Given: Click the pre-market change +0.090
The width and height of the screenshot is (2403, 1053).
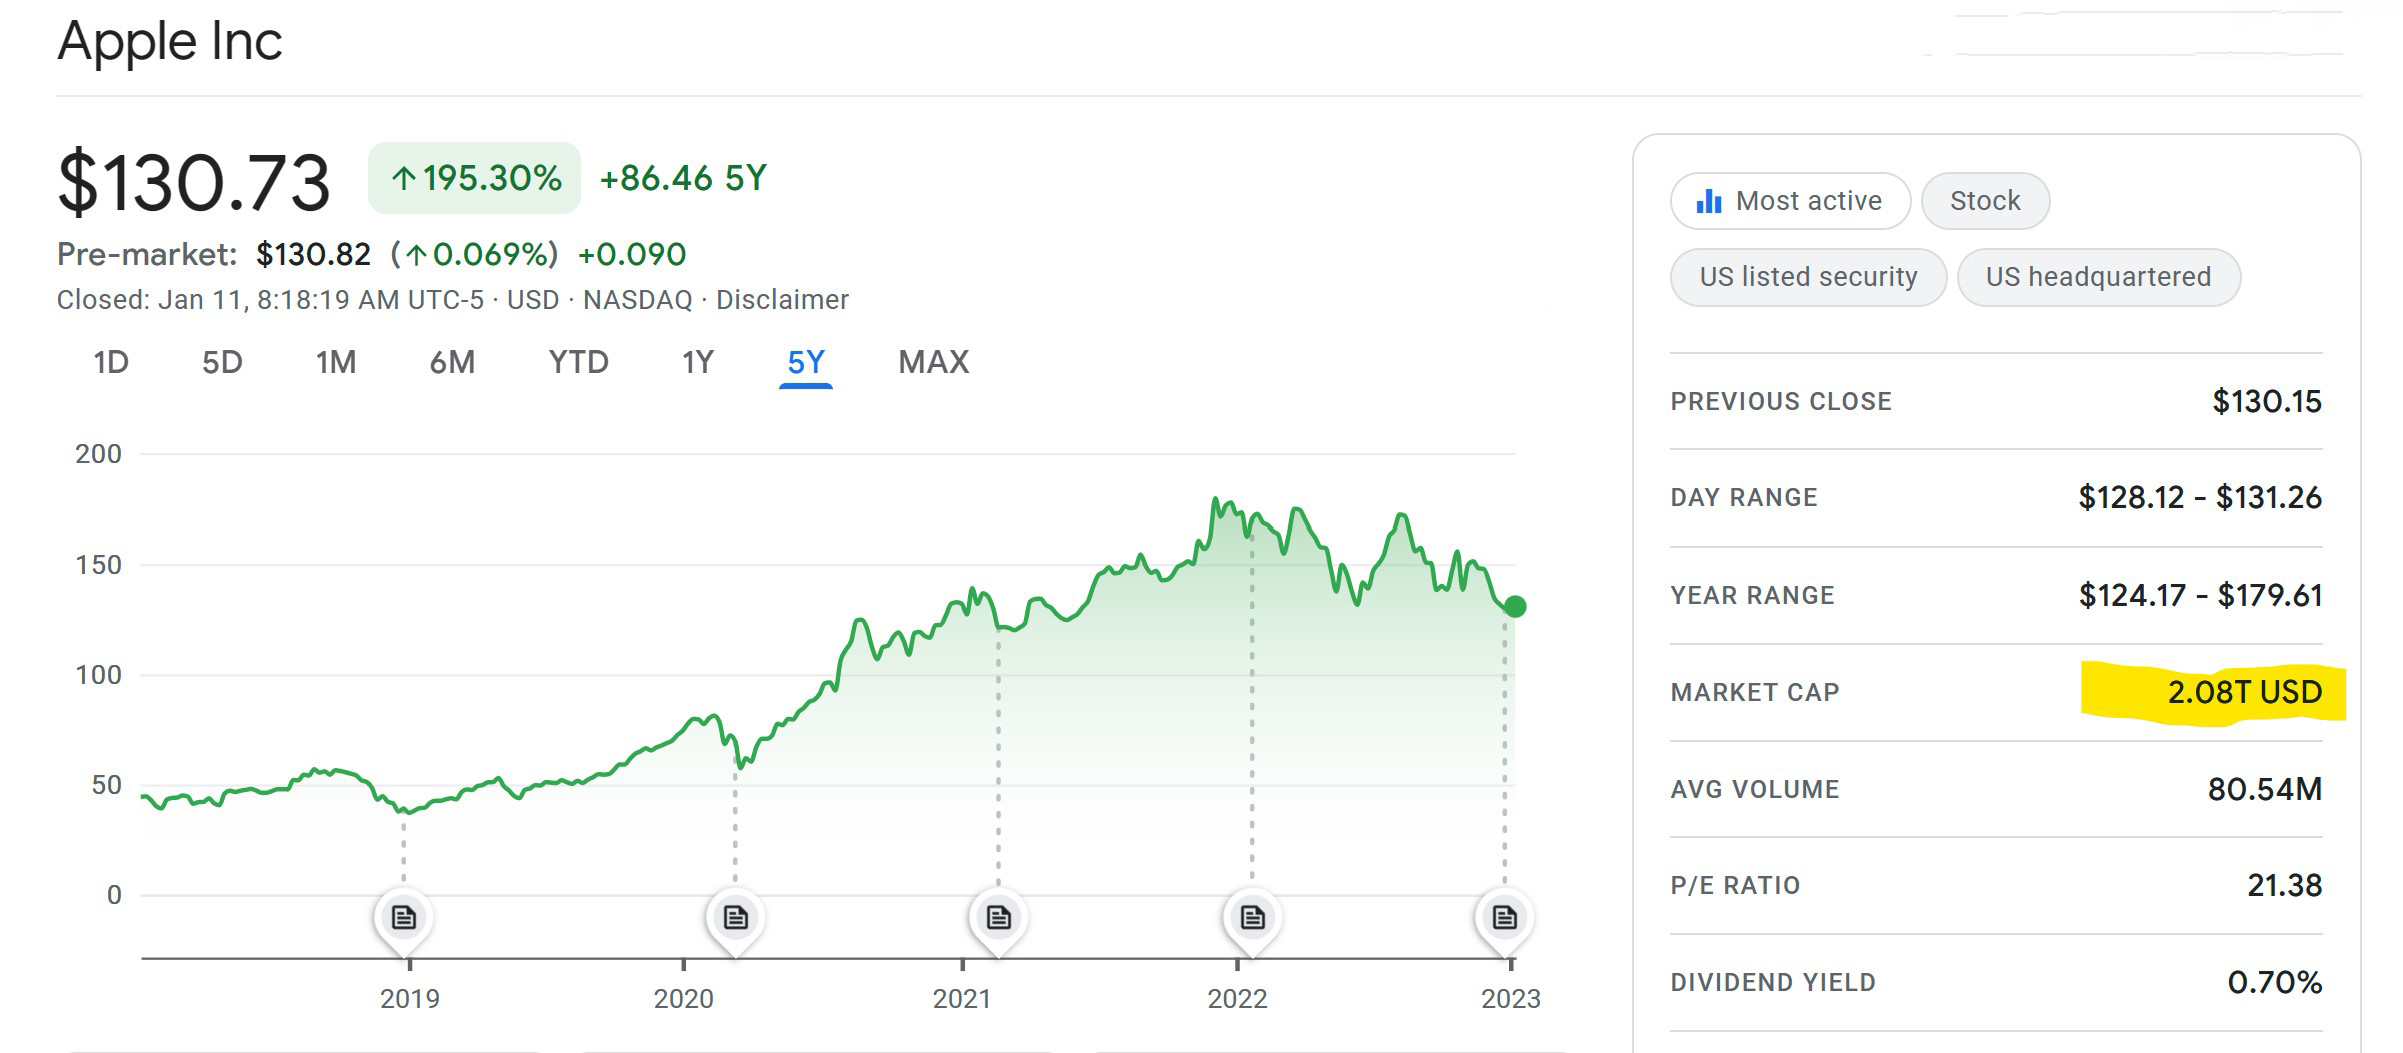Looking at the screenshot, I should click(x=632, y=255).
